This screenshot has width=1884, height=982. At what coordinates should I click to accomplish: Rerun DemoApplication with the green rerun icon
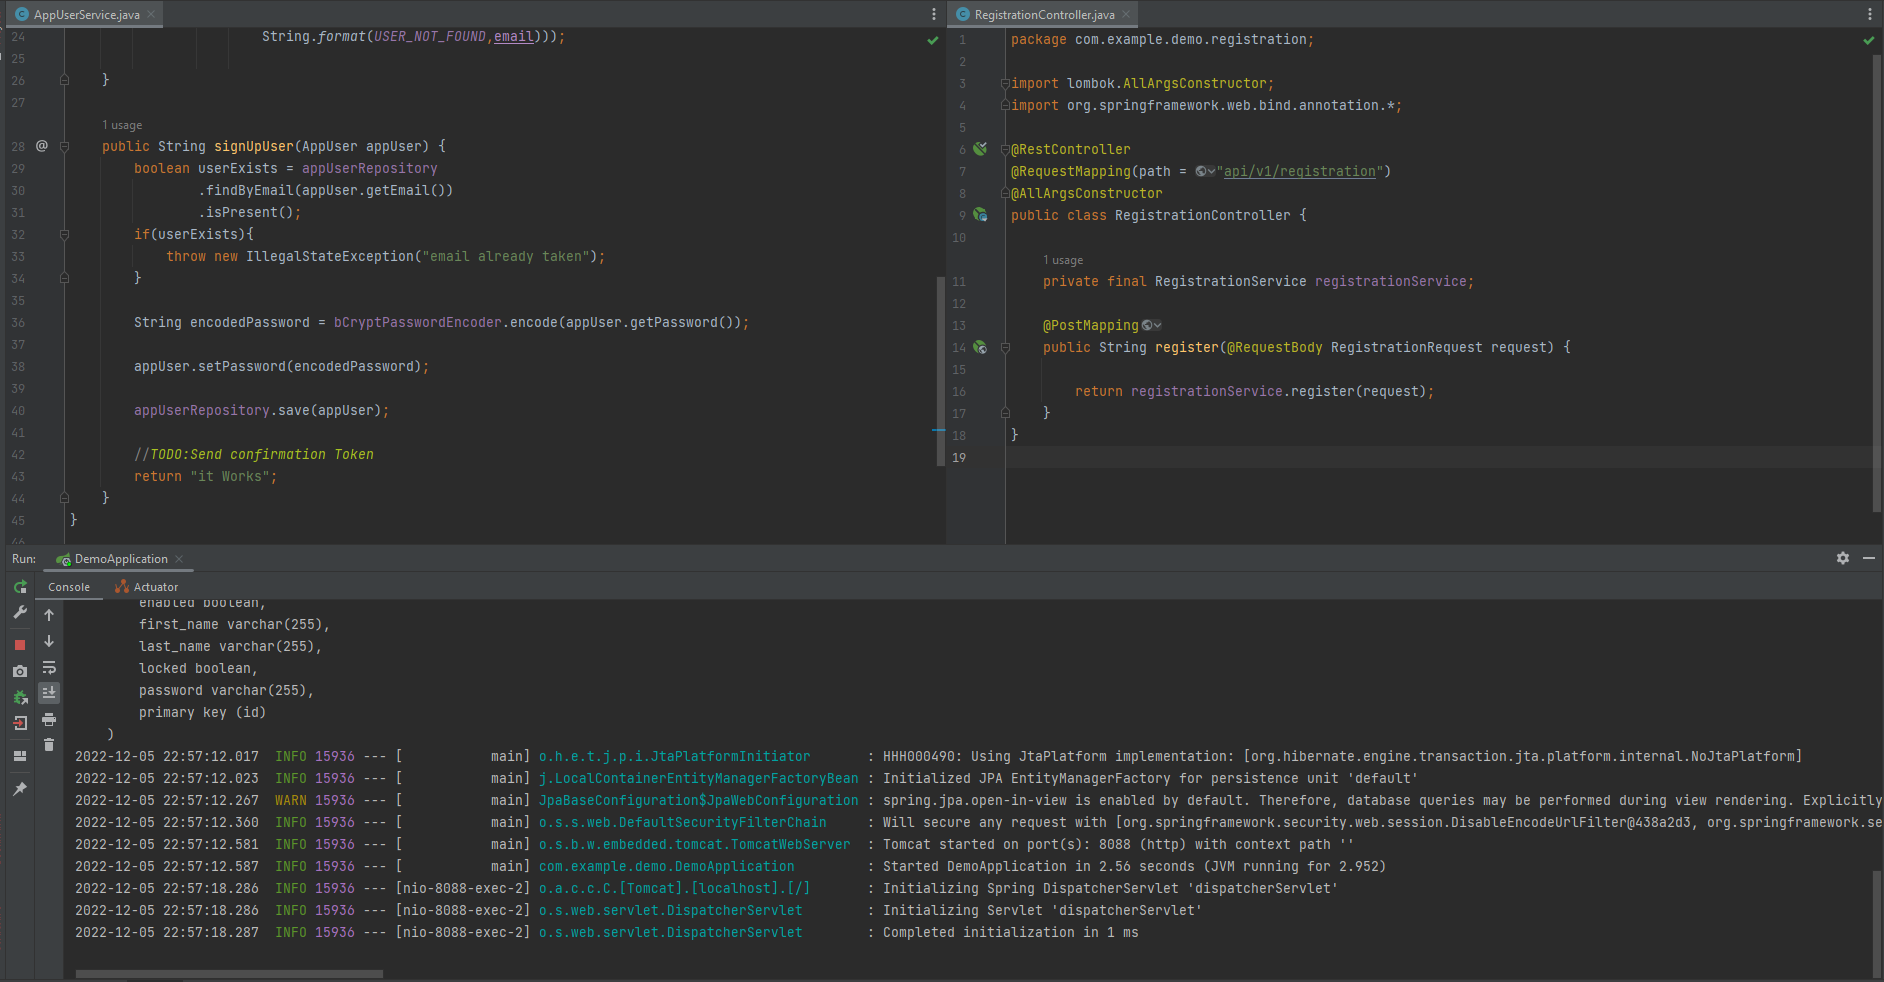pyautogui.click(x=20, y=587)
